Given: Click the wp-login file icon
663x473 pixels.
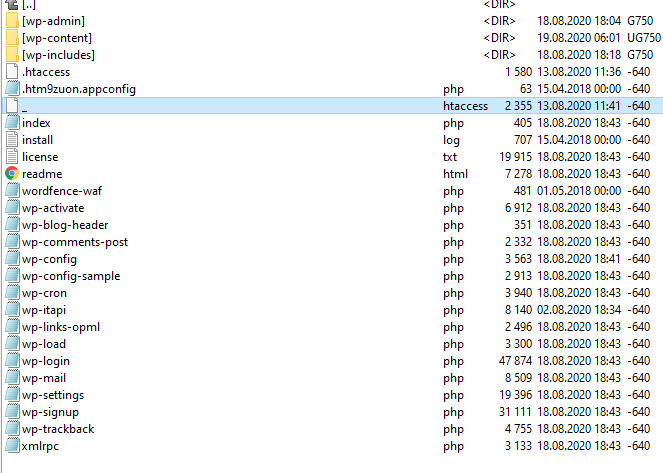Looking at the screenshot, I should [x=12, y=361].
